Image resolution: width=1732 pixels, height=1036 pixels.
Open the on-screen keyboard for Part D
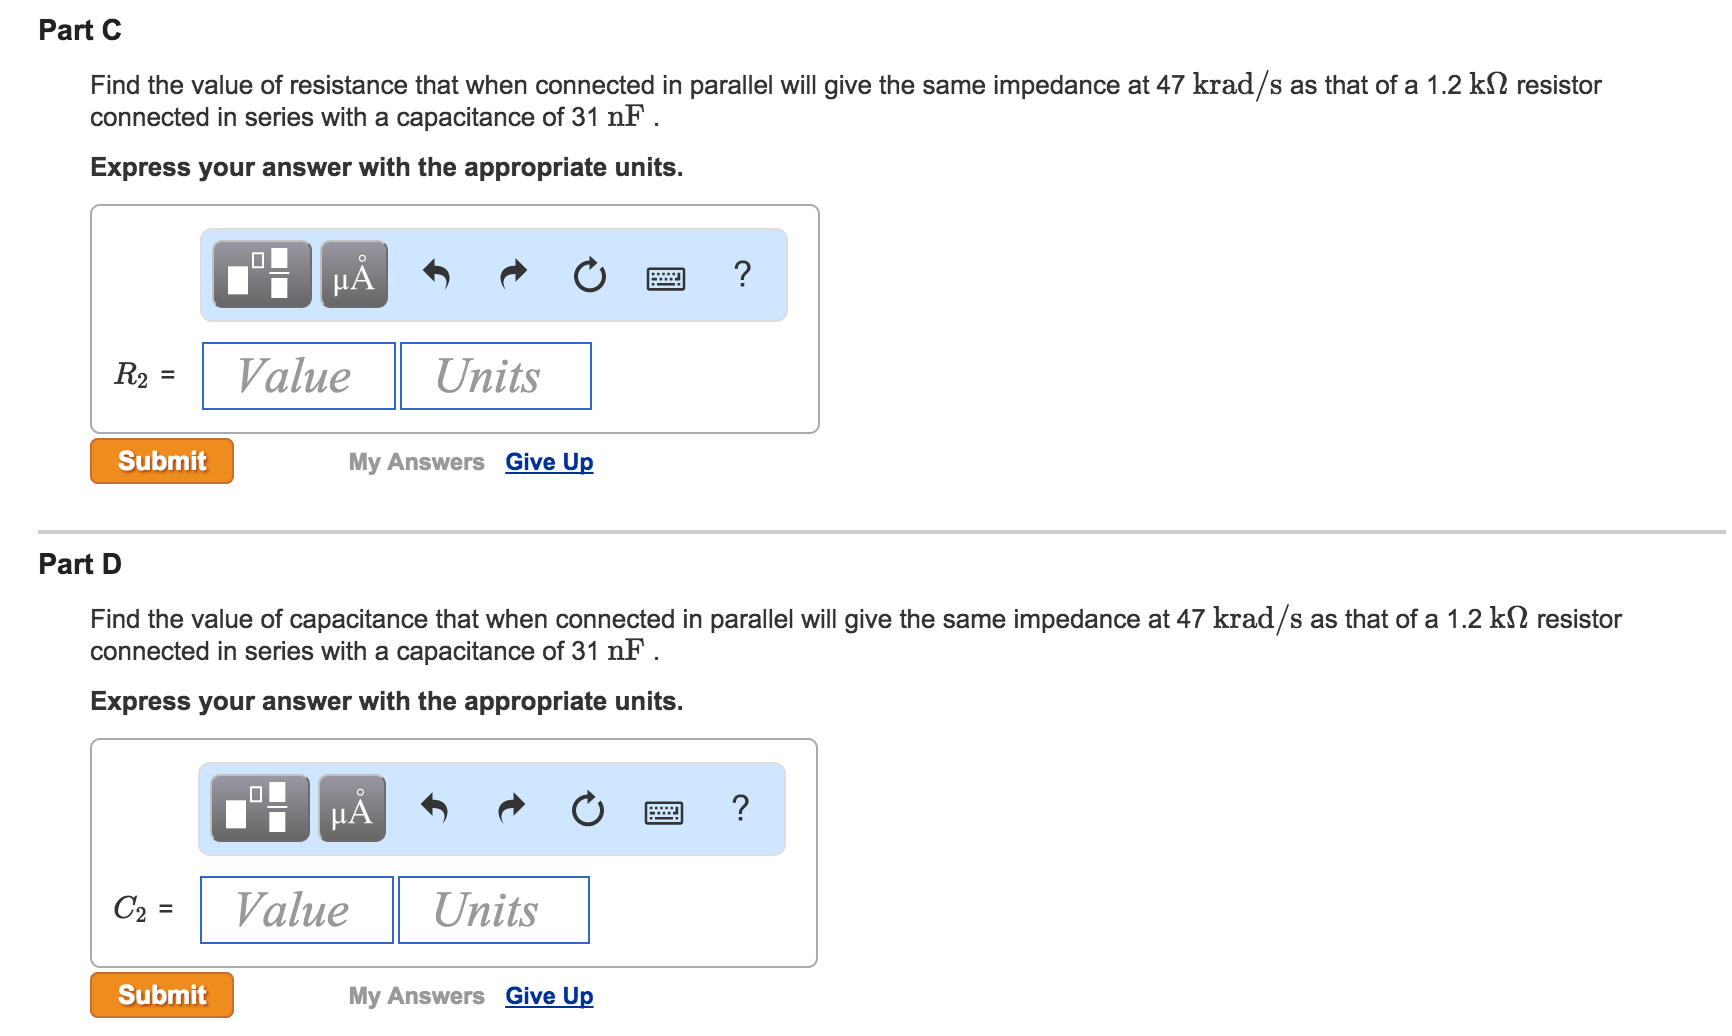click(663, 811)
